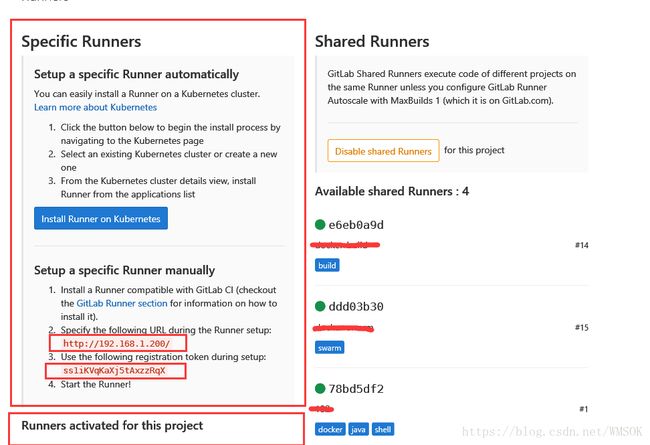Open shared runner 78bd5df2
Image resolution: width=650 pixels, height=445 pixels.
[x=356, y=389]
